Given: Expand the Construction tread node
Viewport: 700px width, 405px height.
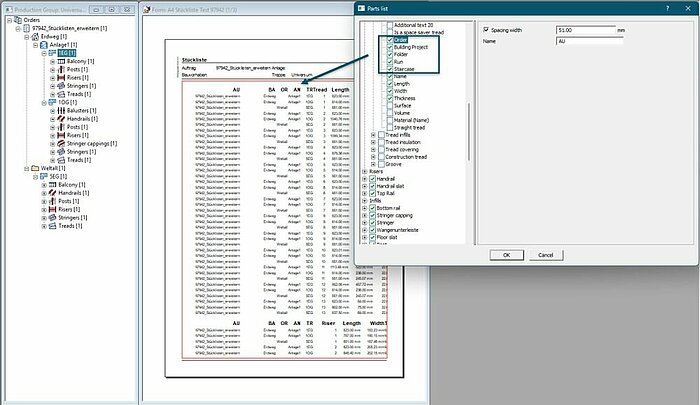Looking at the screenshot, I should (373, 157).
